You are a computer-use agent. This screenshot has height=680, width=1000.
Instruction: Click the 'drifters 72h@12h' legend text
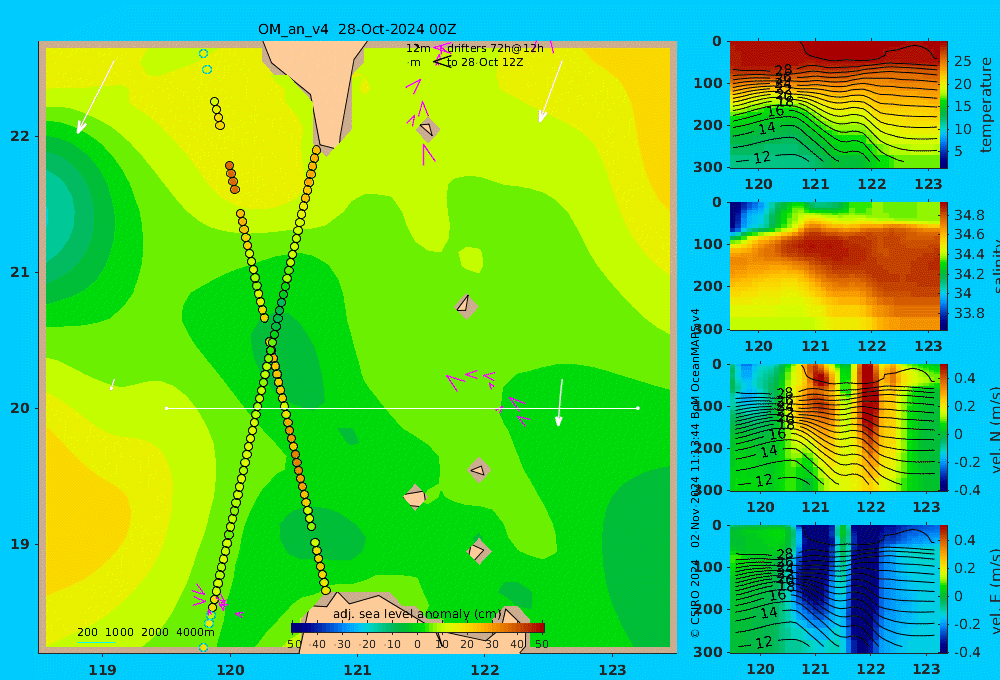(x=495, y=48)
